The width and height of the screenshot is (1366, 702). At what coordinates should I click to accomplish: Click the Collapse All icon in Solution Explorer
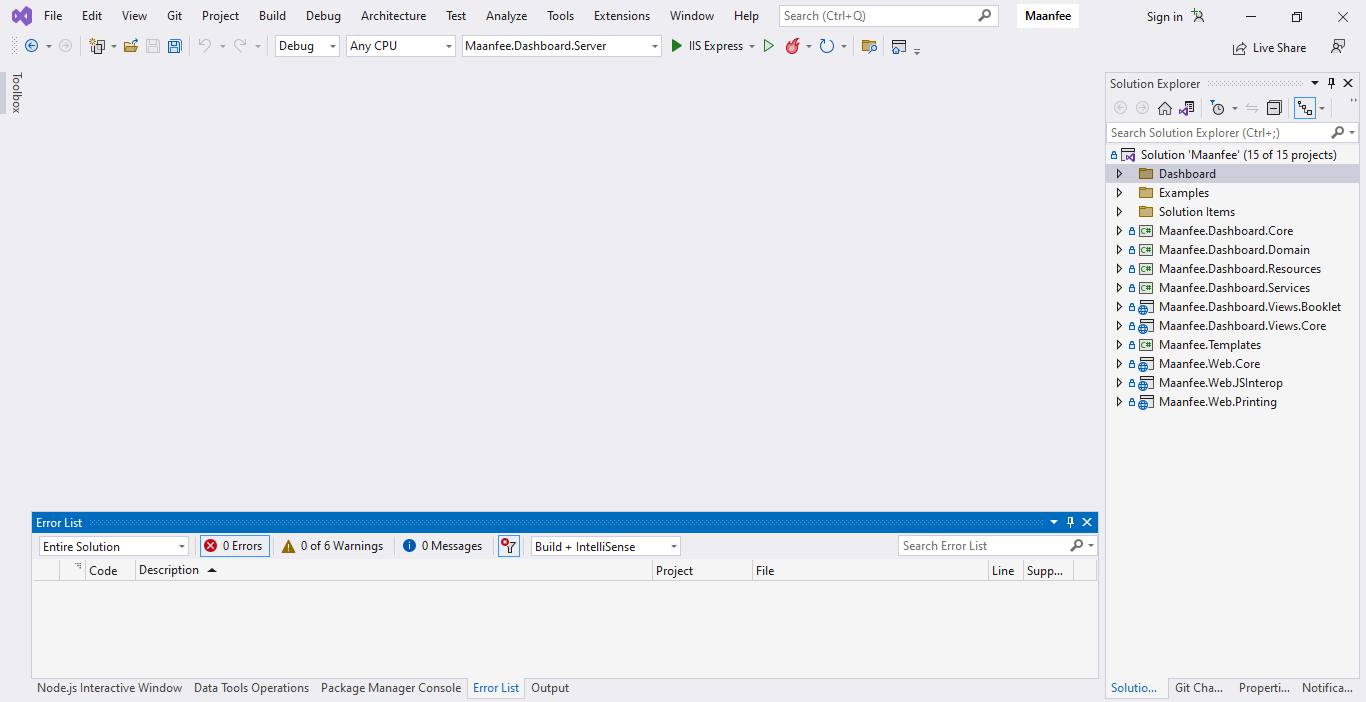click(1274, 108)
